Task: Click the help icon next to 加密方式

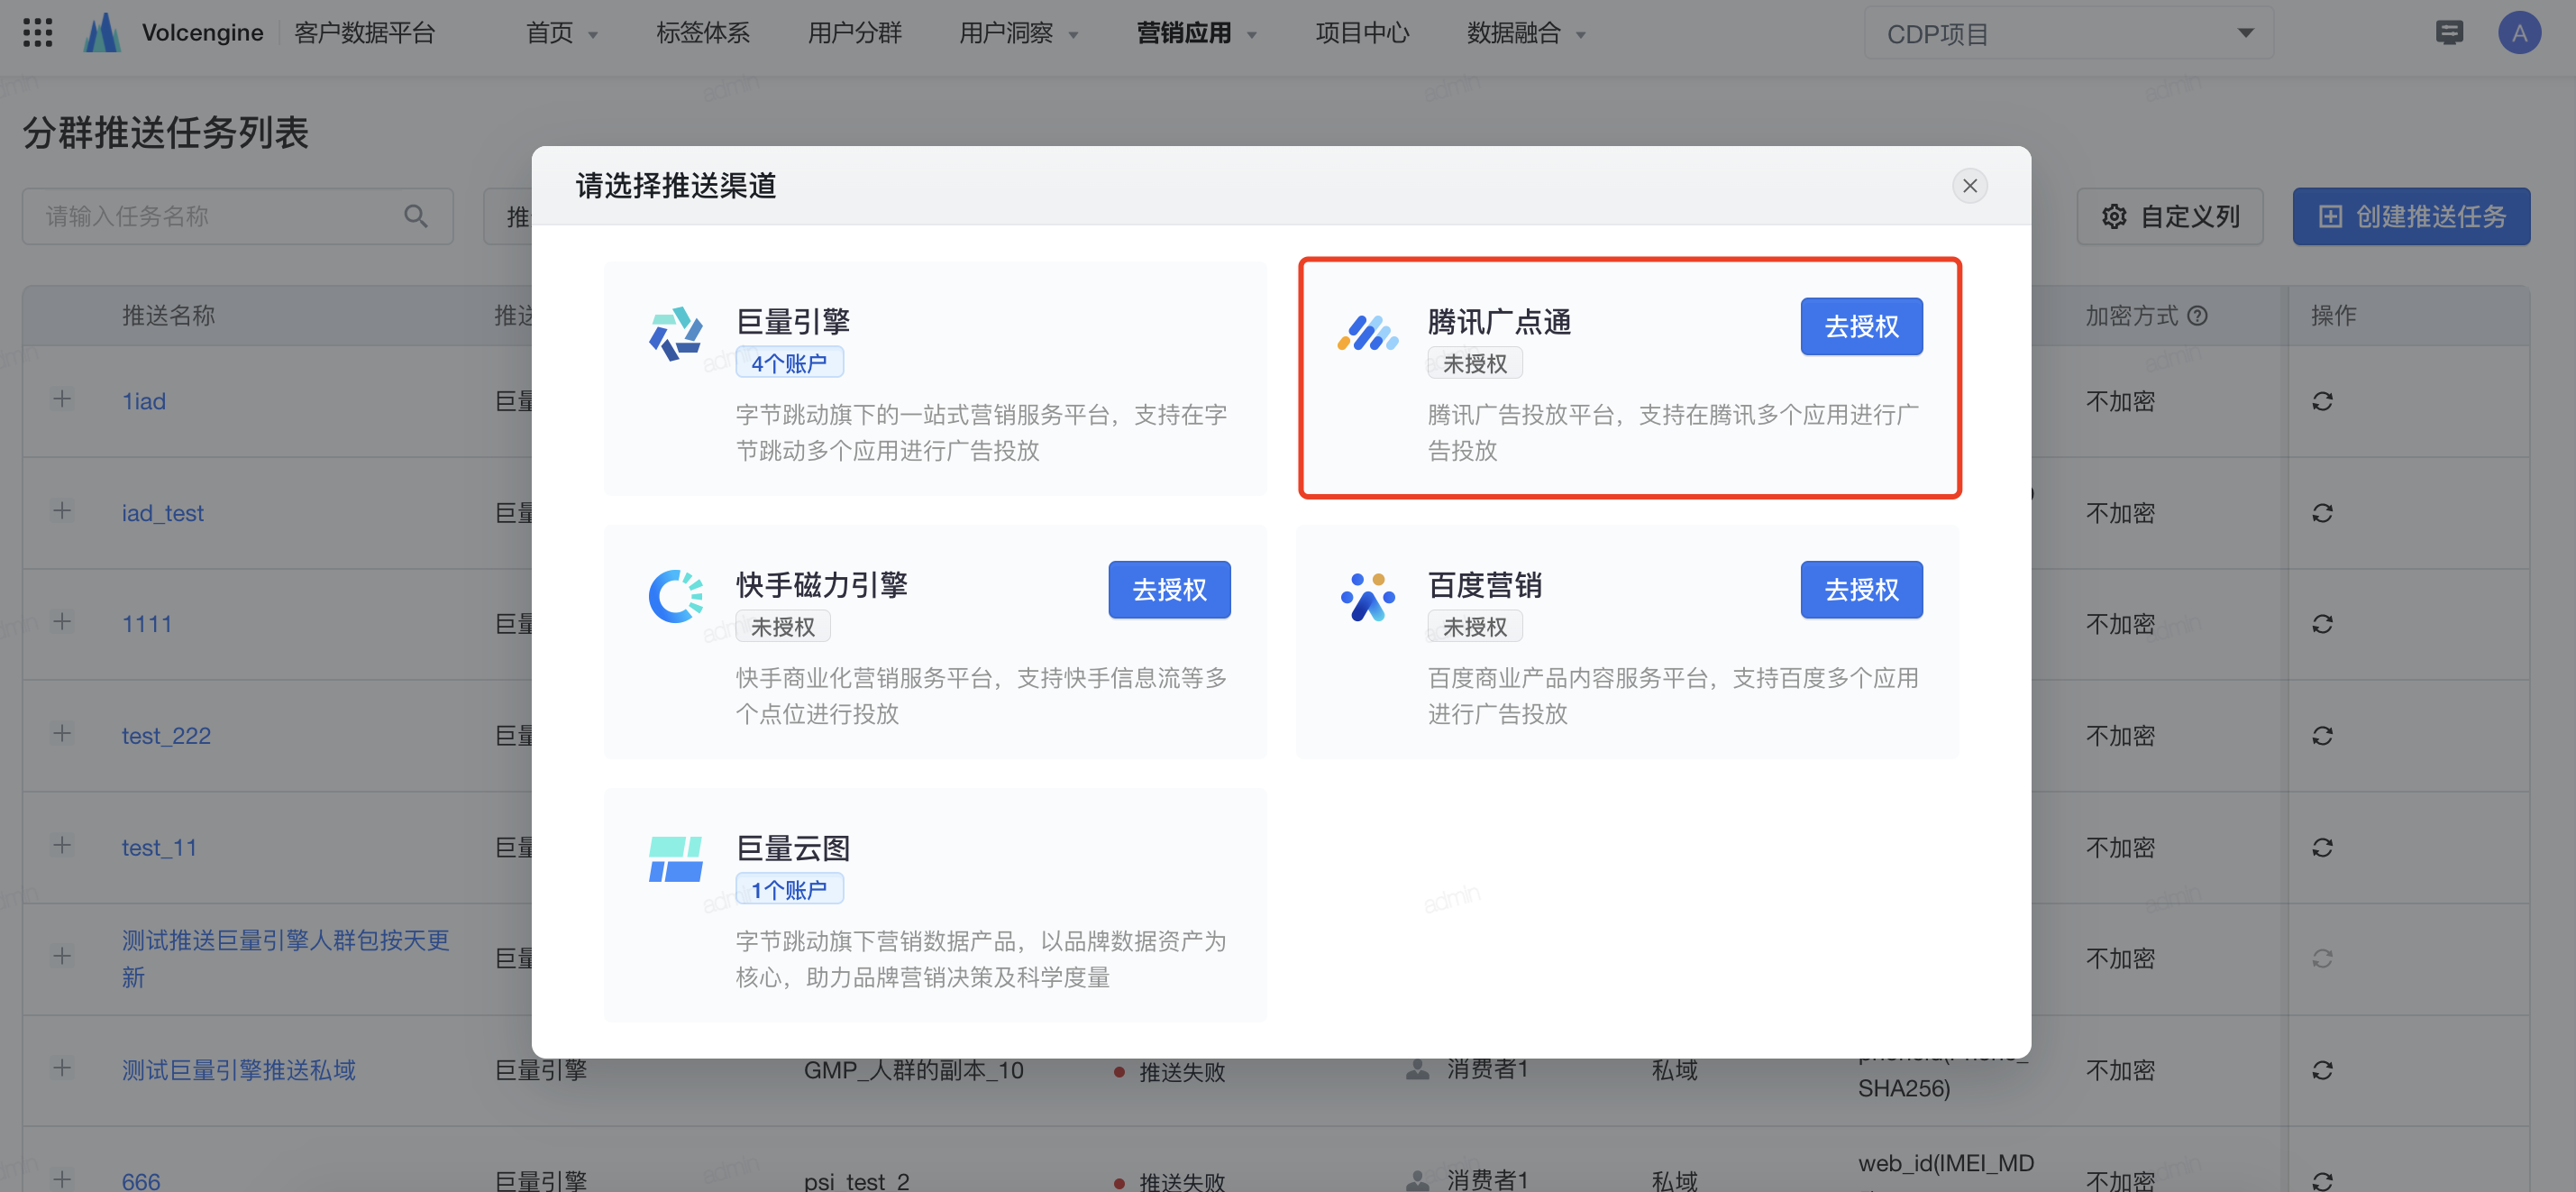Action: (x=2197, y=316)
